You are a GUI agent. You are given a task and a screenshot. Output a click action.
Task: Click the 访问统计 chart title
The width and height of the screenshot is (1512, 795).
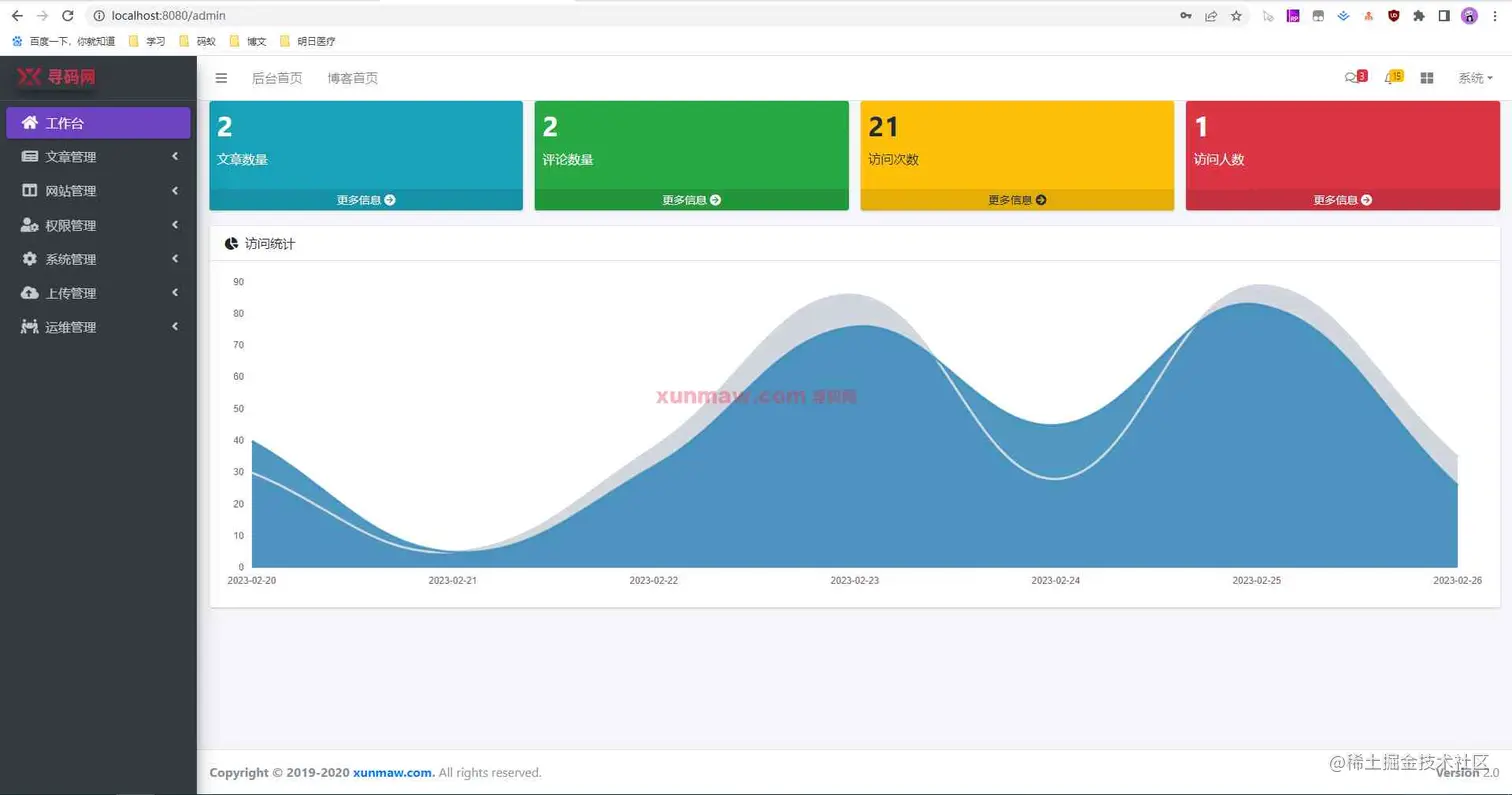(270, 243)
